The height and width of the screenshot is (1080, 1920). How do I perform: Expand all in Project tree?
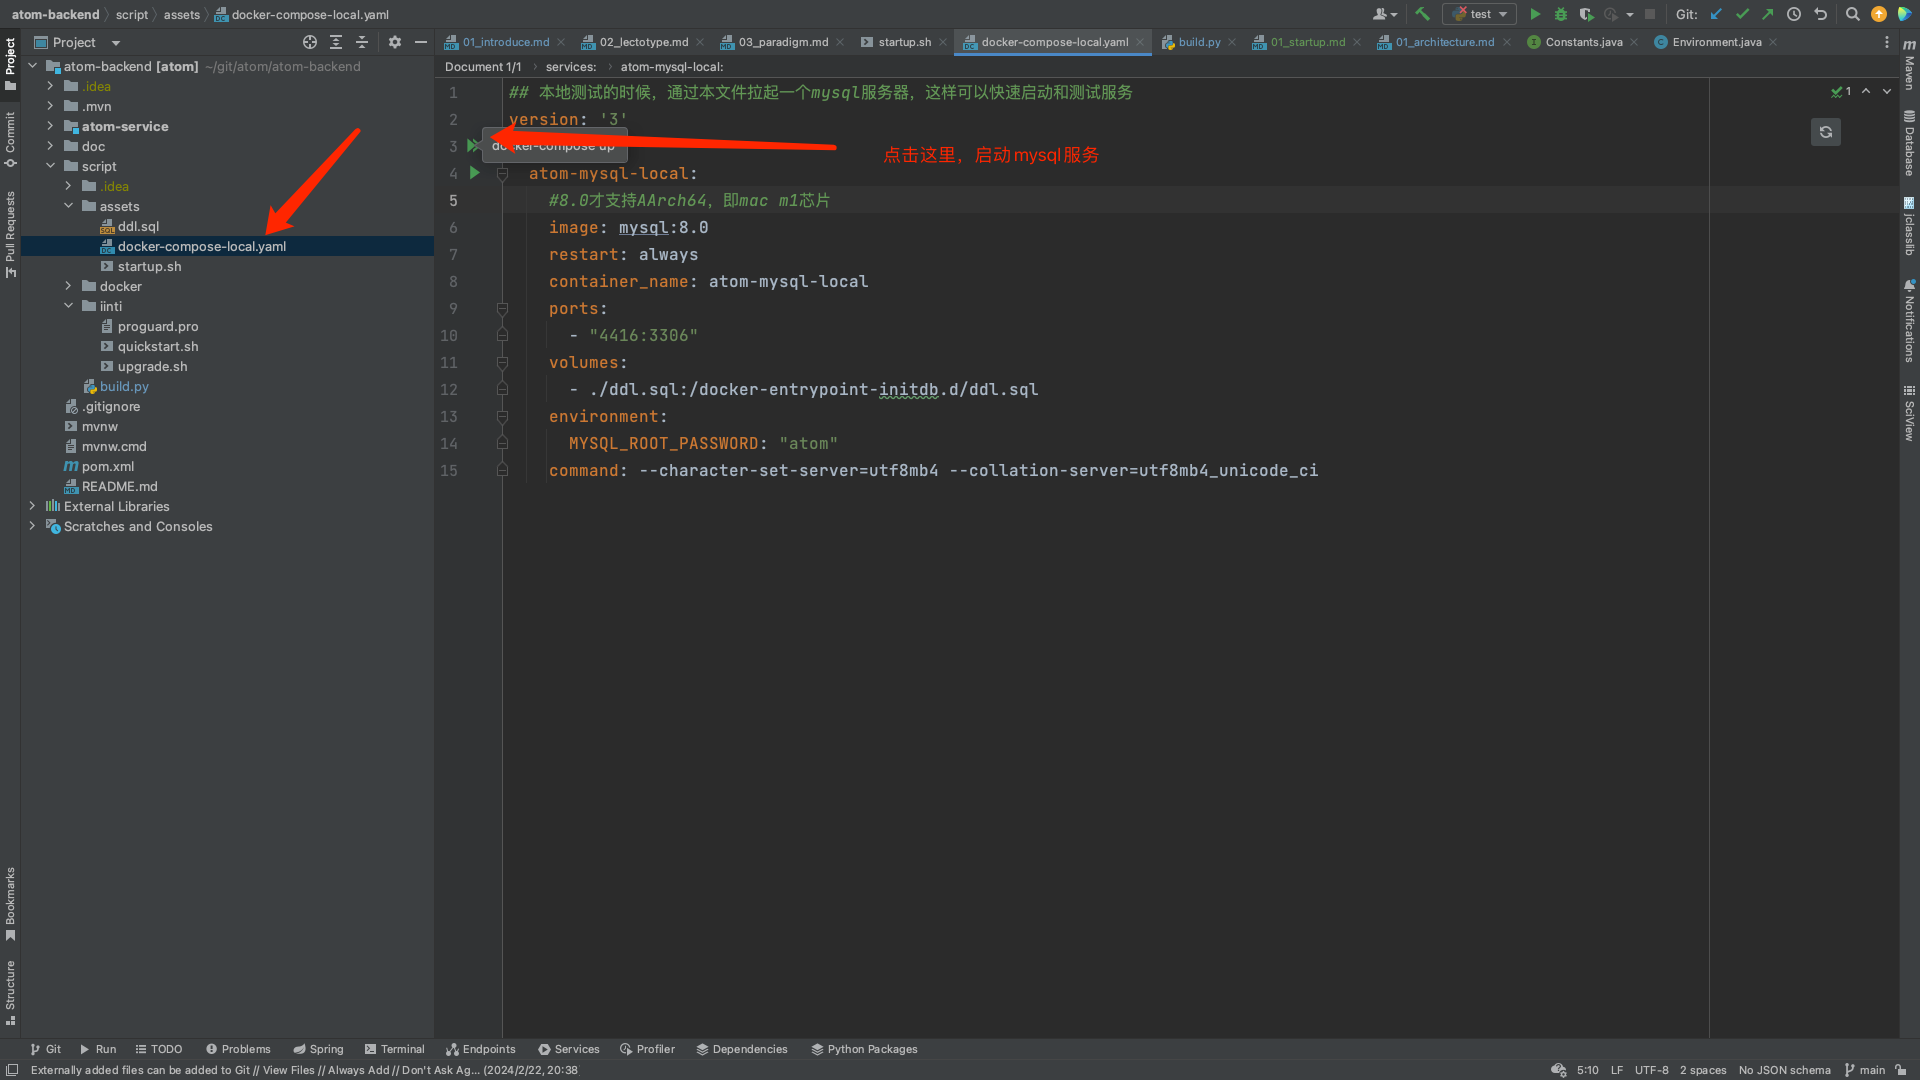pyautogui.click(x=336, y=42)
